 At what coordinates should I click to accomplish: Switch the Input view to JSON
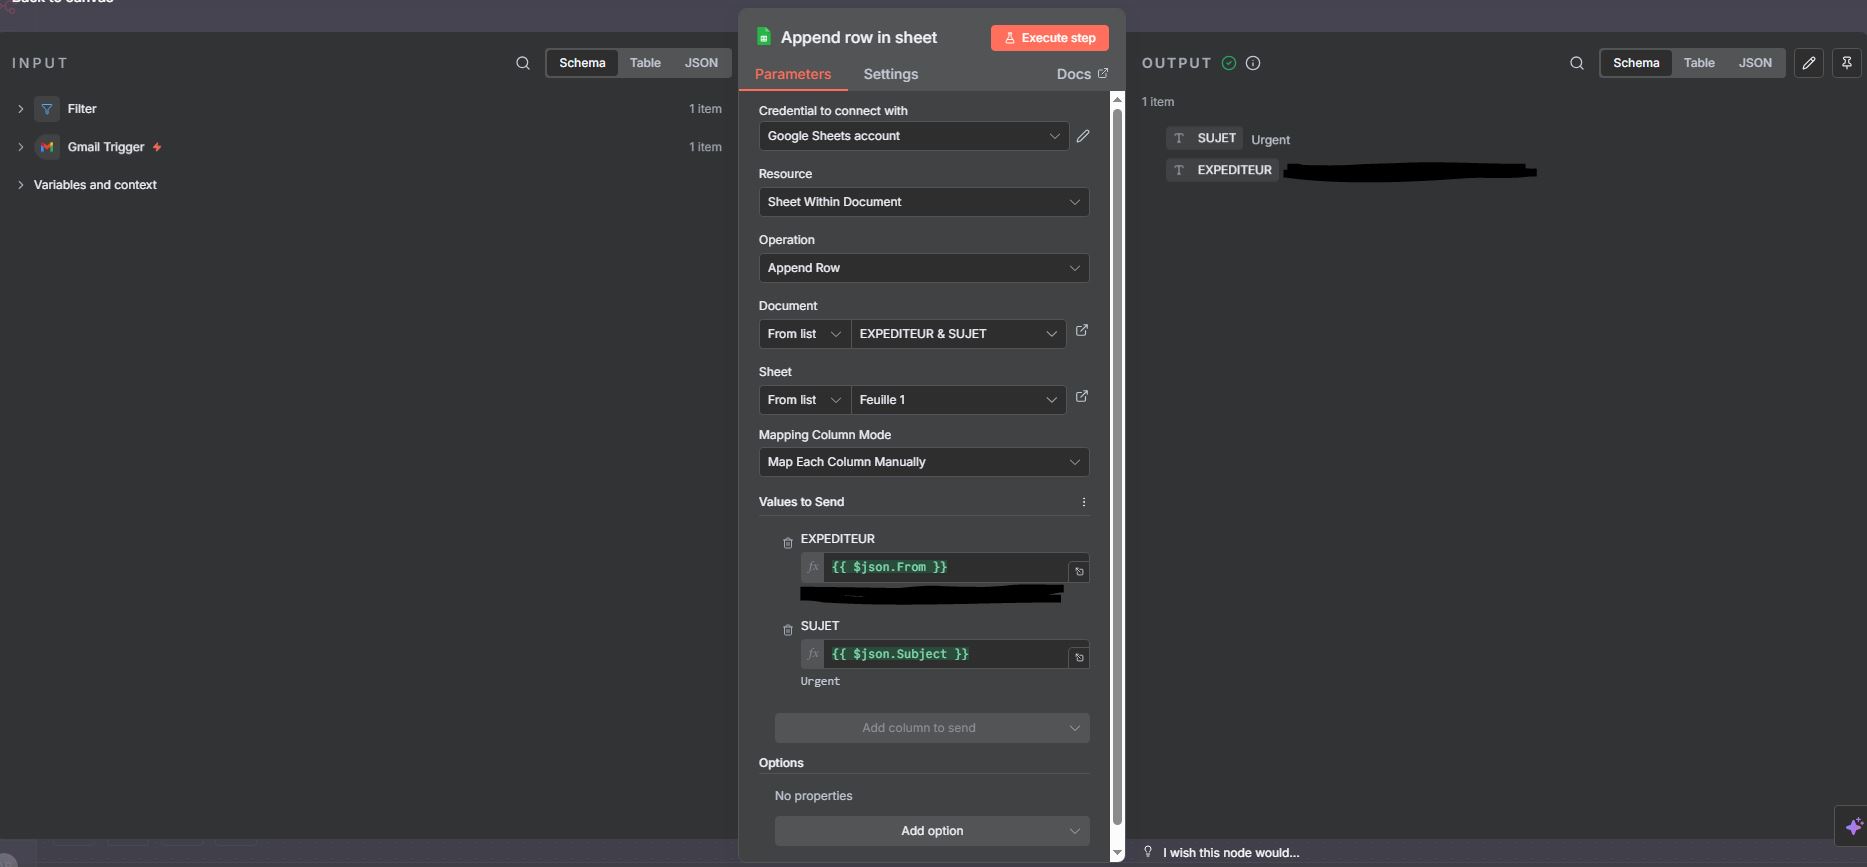701,63
